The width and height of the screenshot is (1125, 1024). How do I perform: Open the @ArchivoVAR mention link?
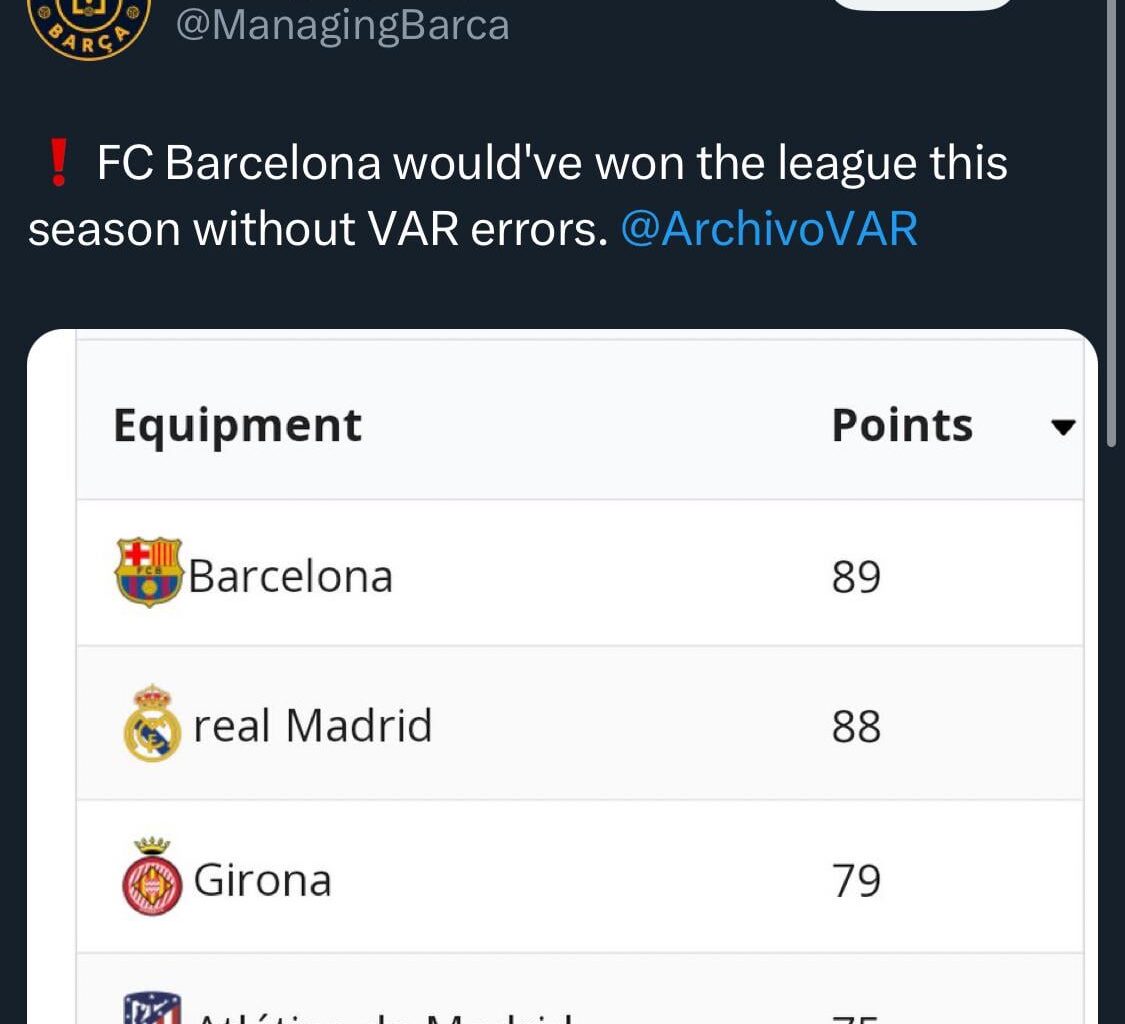click(x=769, y=228)
